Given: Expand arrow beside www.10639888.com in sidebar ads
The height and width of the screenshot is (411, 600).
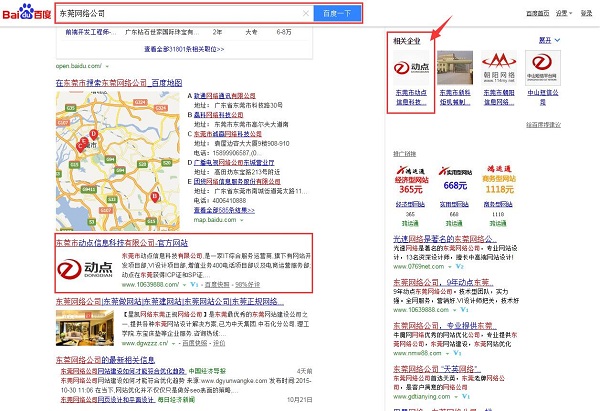Looking at the screenshot, I should click(455, 310).
